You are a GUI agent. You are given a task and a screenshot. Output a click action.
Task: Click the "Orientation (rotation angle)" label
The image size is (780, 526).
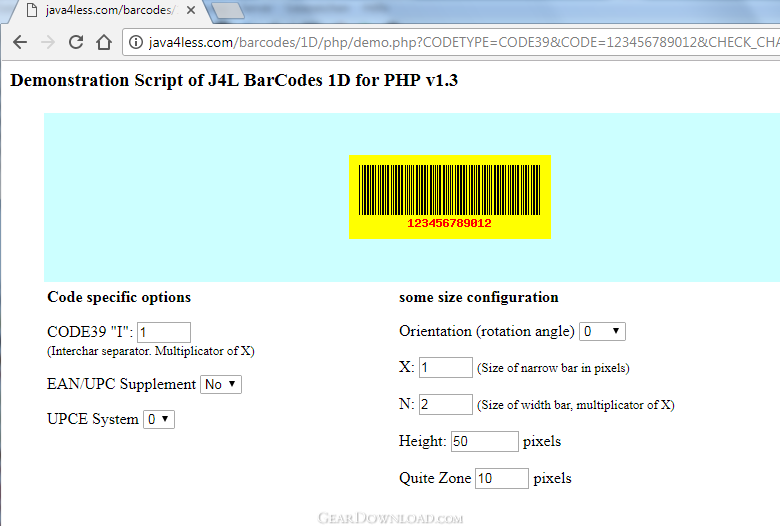pyautogui.click(x=487, y=331)
